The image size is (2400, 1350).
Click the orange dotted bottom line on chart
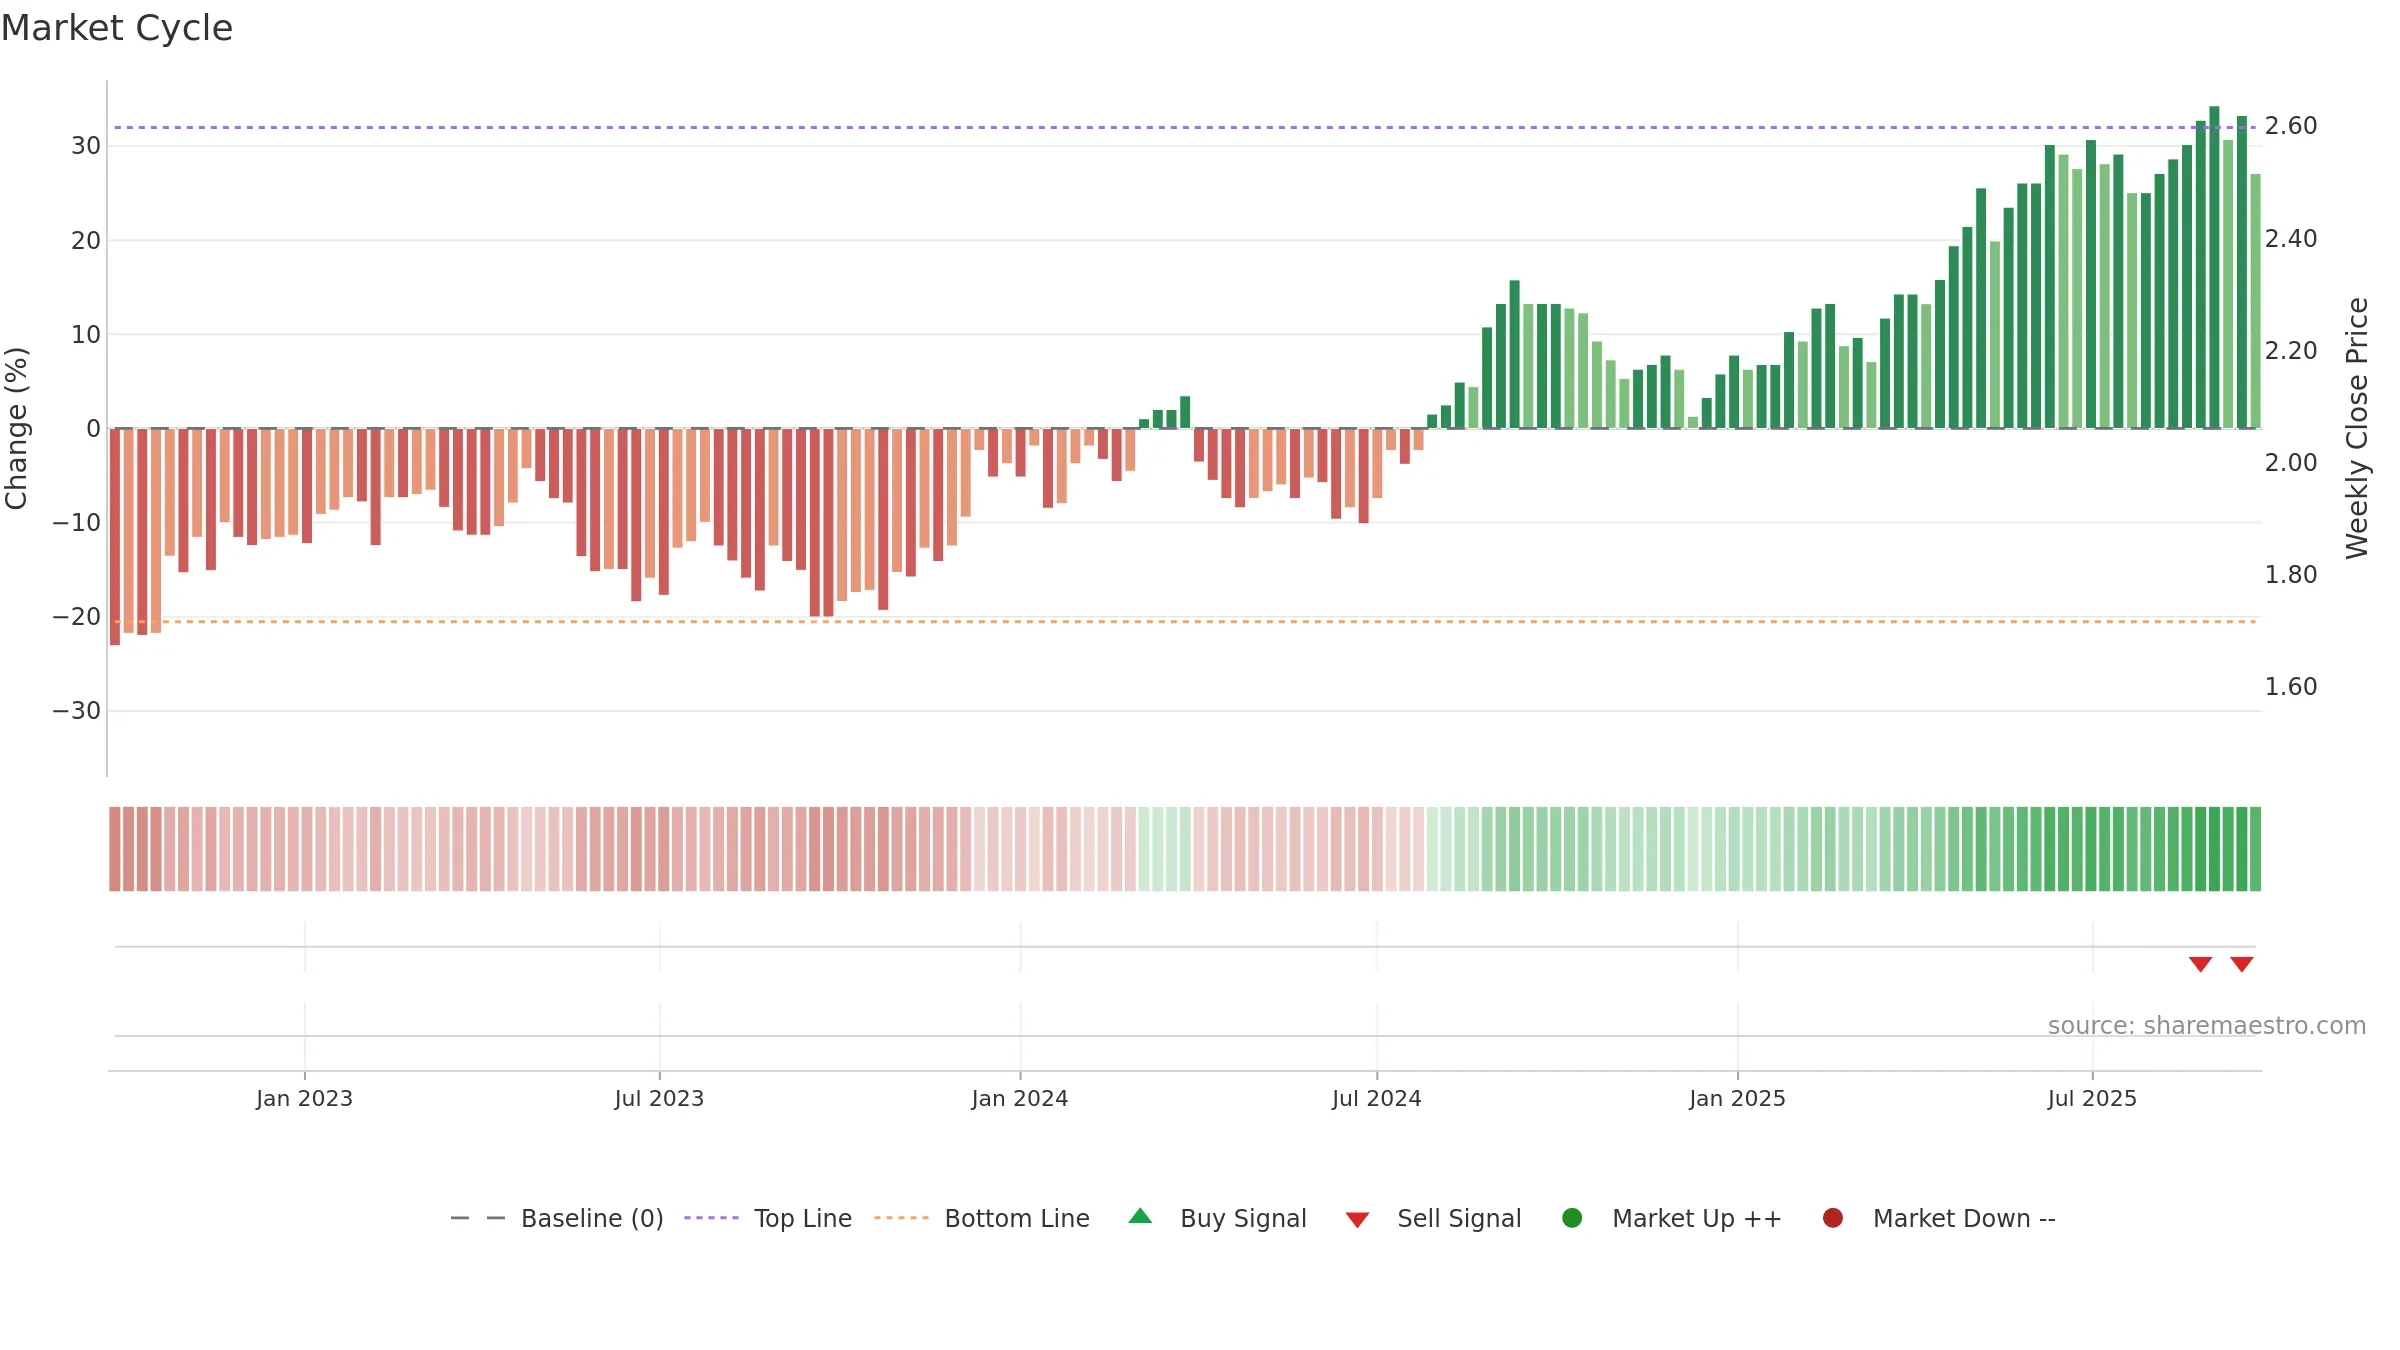pyautogui.click(x=1185, y=622)
